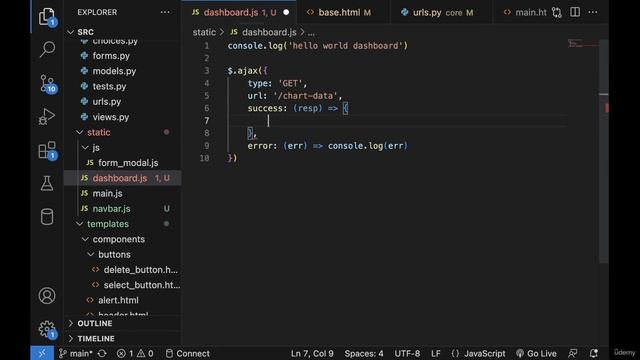Open the Source Control view icon
Viewport: 640px width, 360px height.
[x=47, y=84]
